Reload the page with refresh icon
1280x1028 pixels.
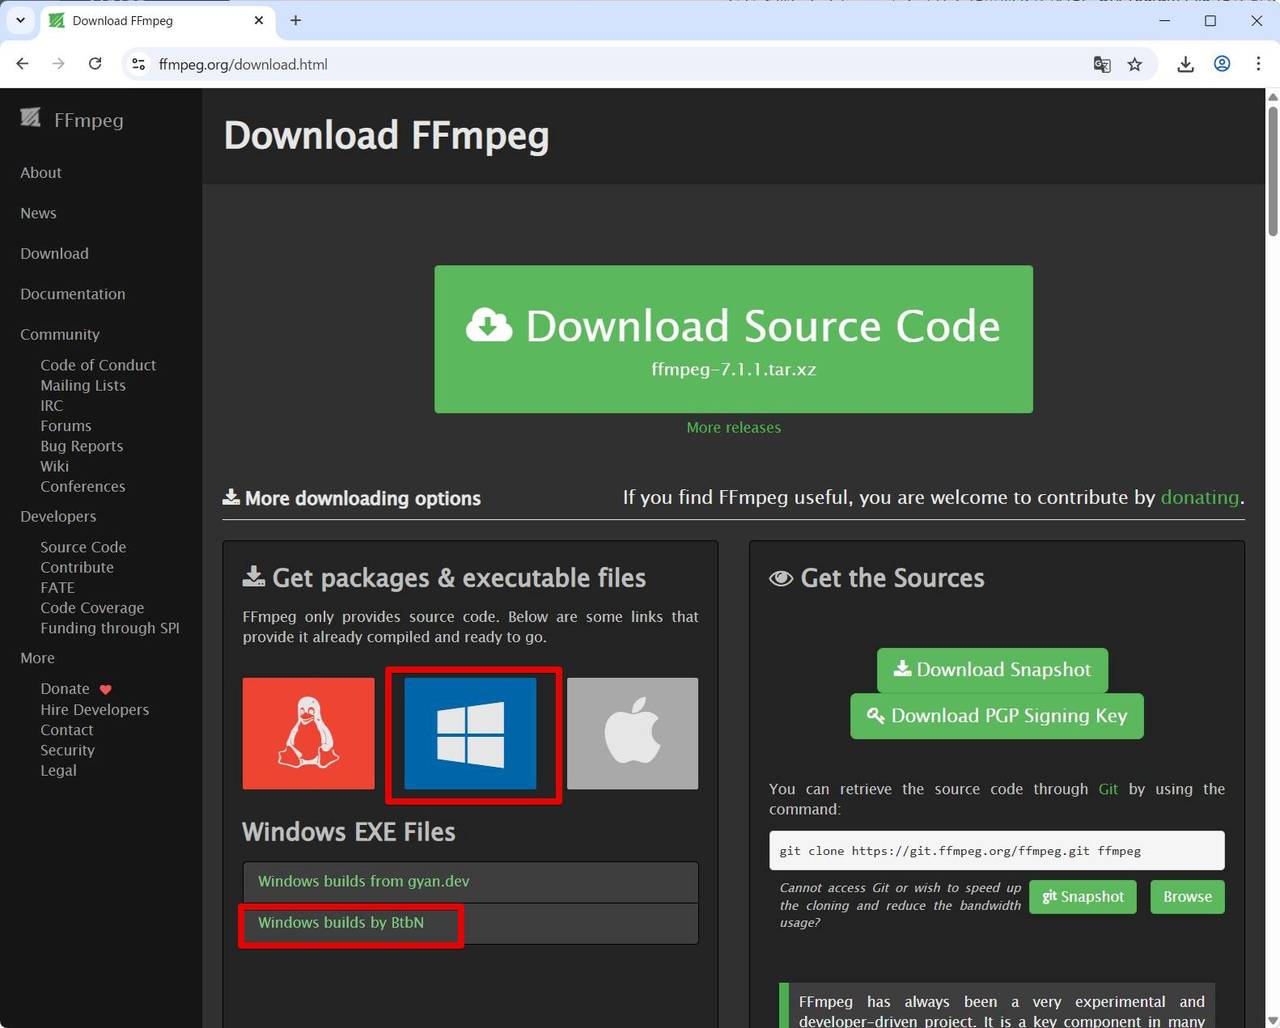click(95, 64)
